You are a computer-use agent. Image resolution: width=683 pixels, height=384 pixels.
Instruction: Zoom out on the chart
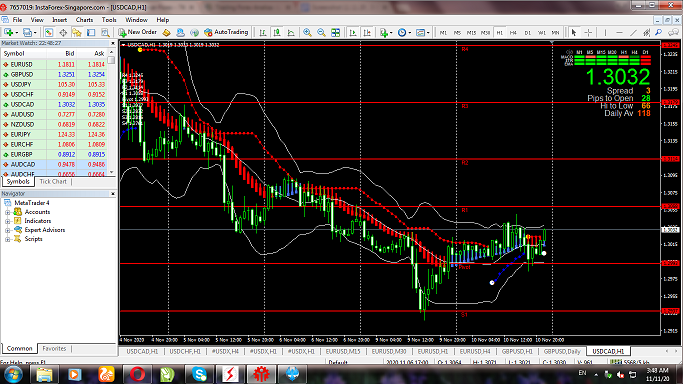321,33
